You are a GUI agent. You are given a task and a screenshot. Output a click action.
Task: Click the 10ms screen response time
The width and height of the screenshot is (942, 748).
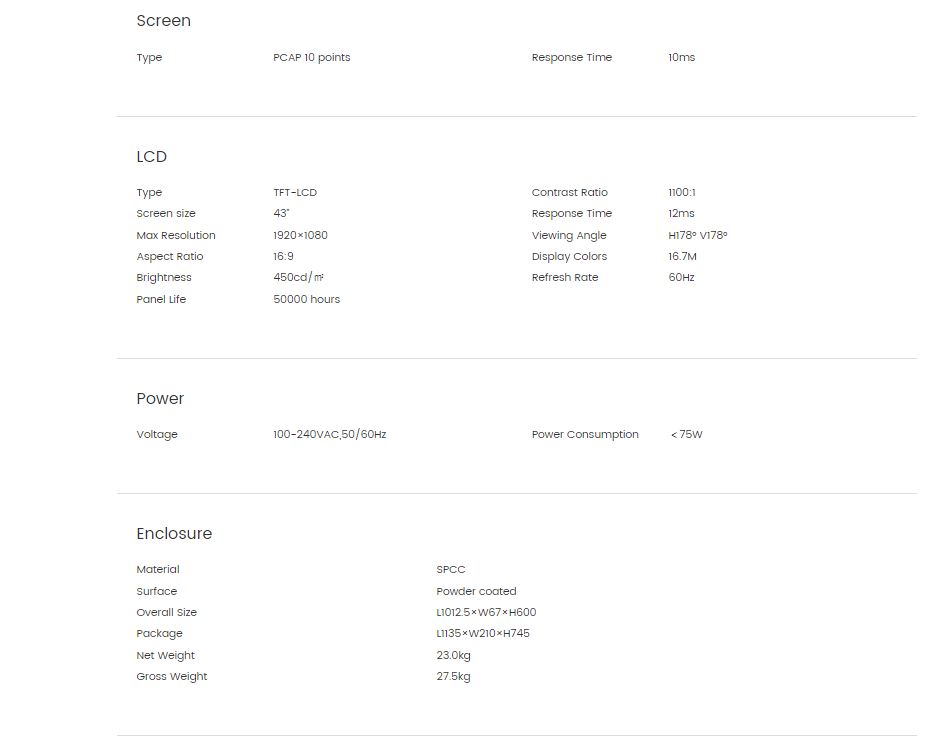click(x=681, y=57)
